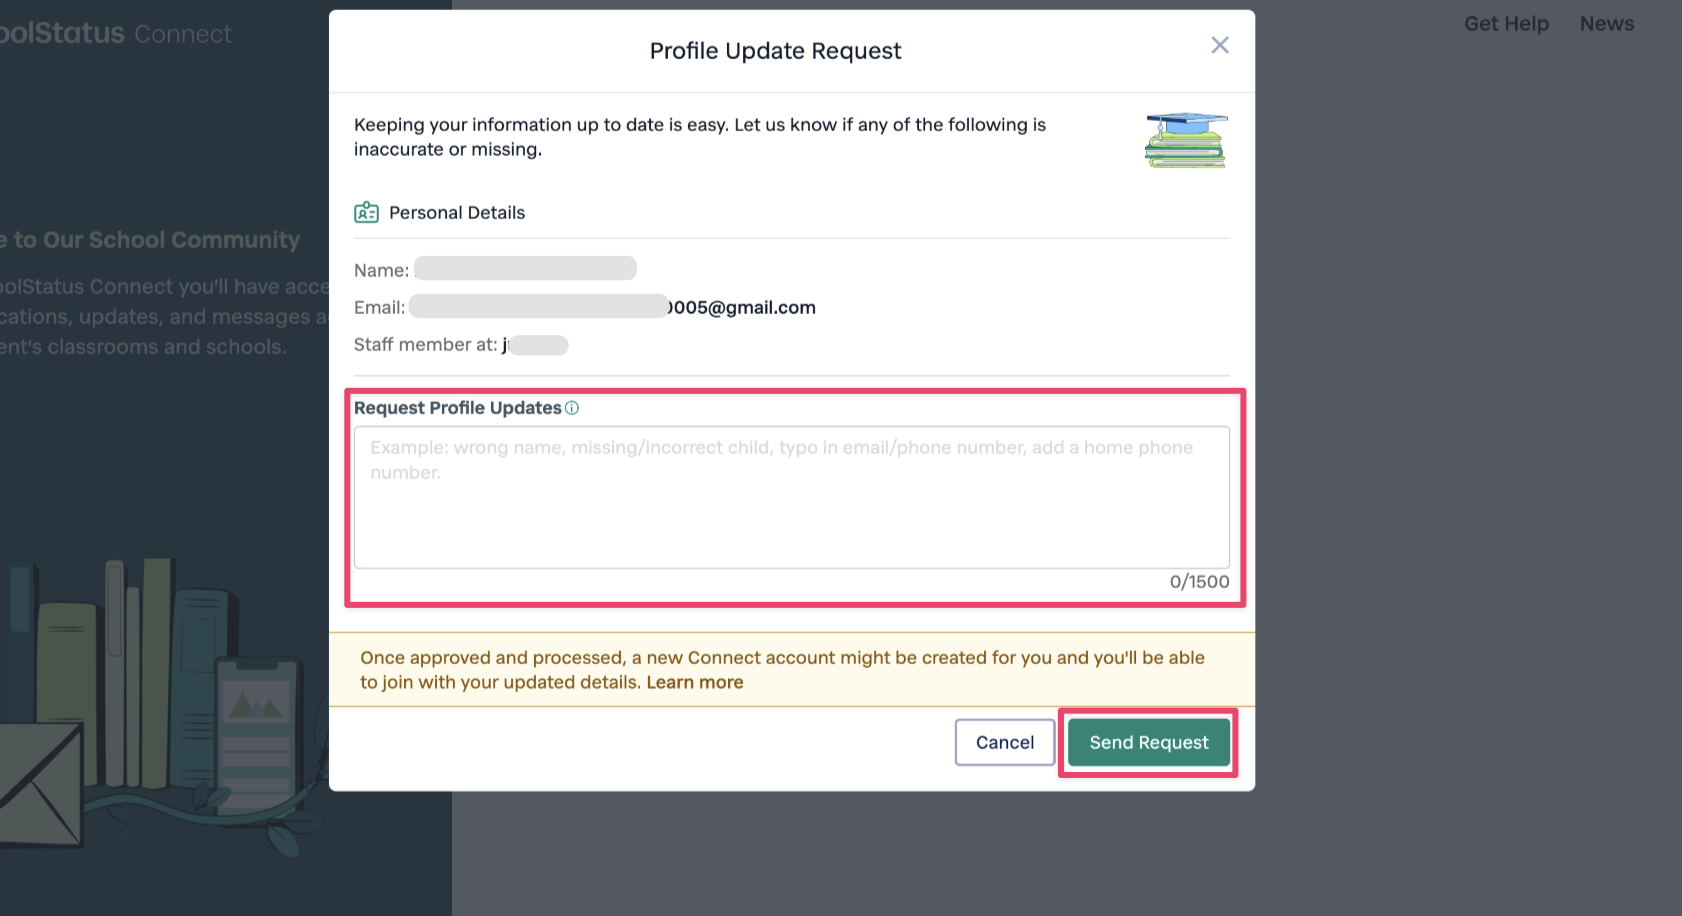Select the SchoolStatus Connect logo

[x=115, y=31]
